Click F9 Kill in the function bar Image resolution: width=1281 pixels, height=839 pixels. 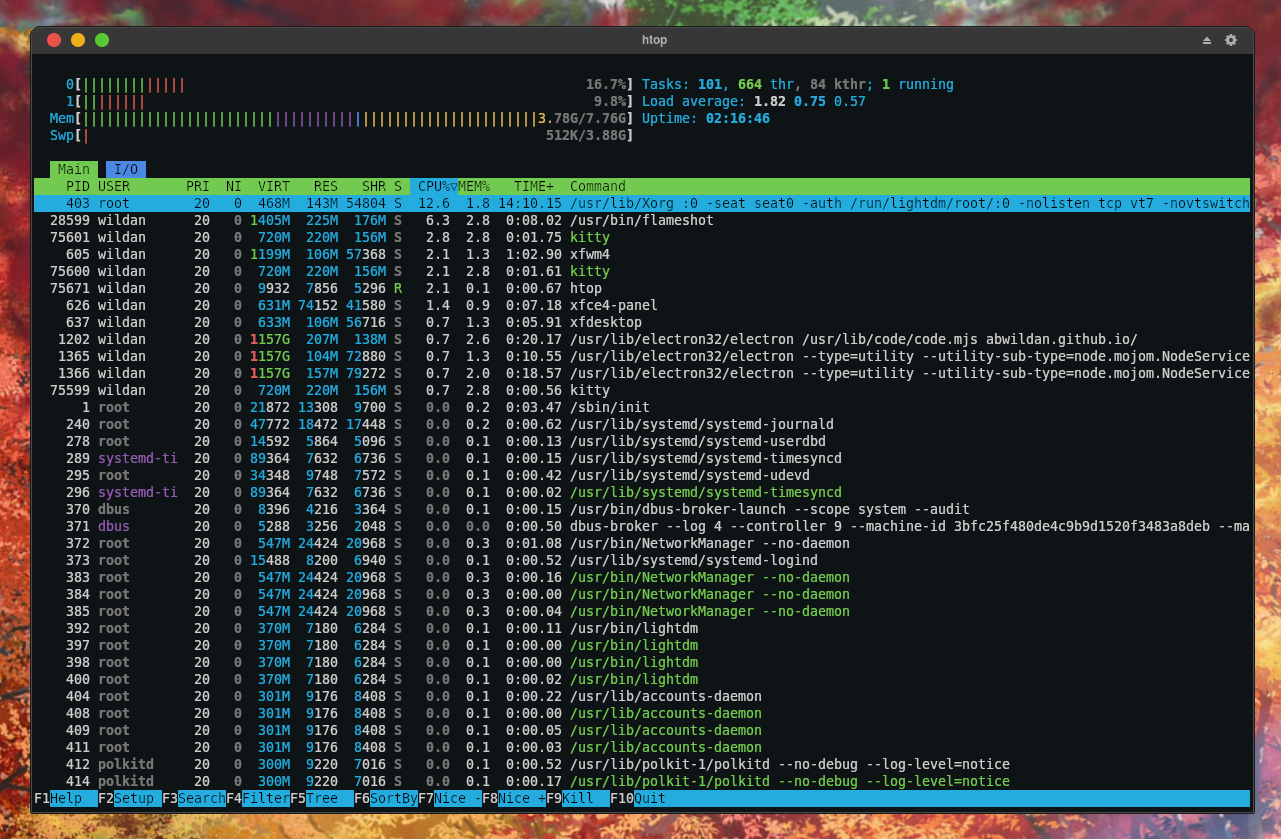(x=578, y=798)
